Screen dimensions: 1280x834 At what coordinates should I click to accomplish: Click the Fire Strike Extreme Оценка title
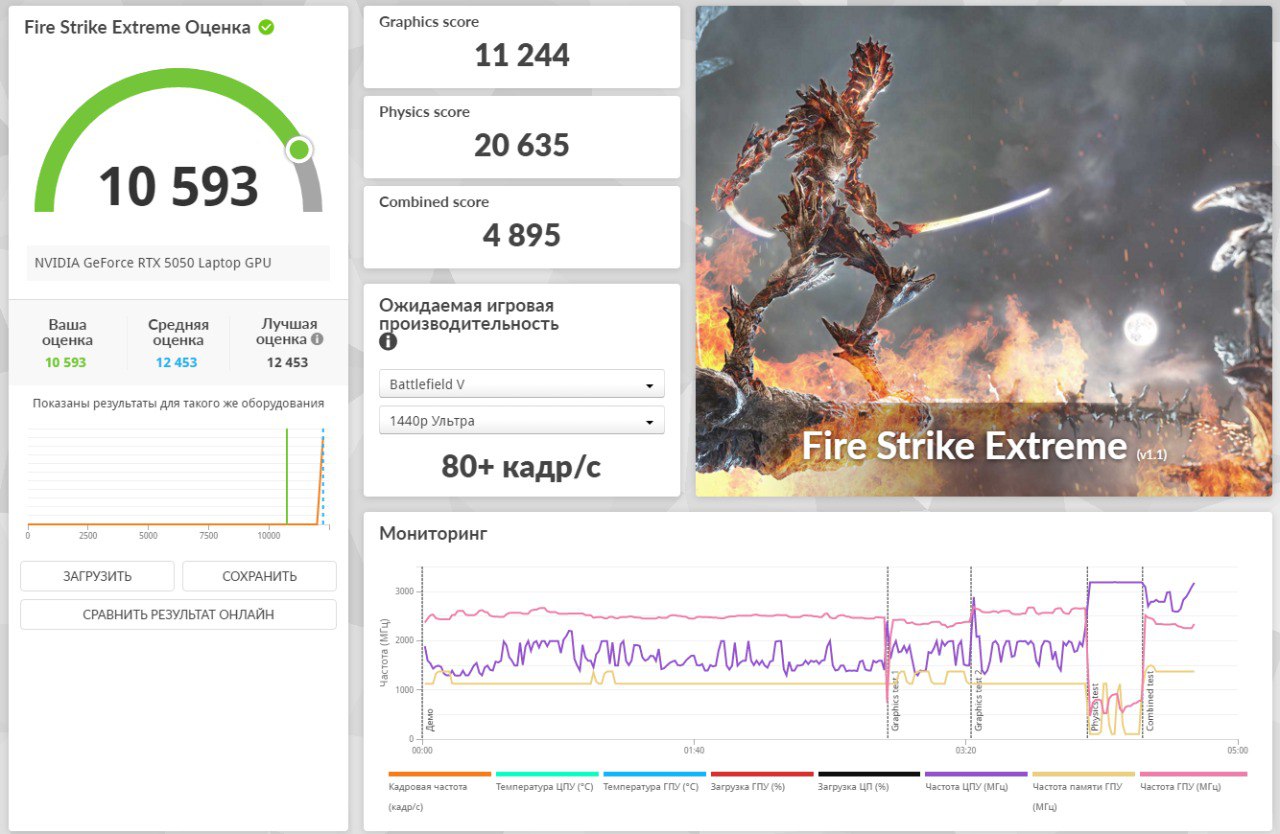click(137, 27)
